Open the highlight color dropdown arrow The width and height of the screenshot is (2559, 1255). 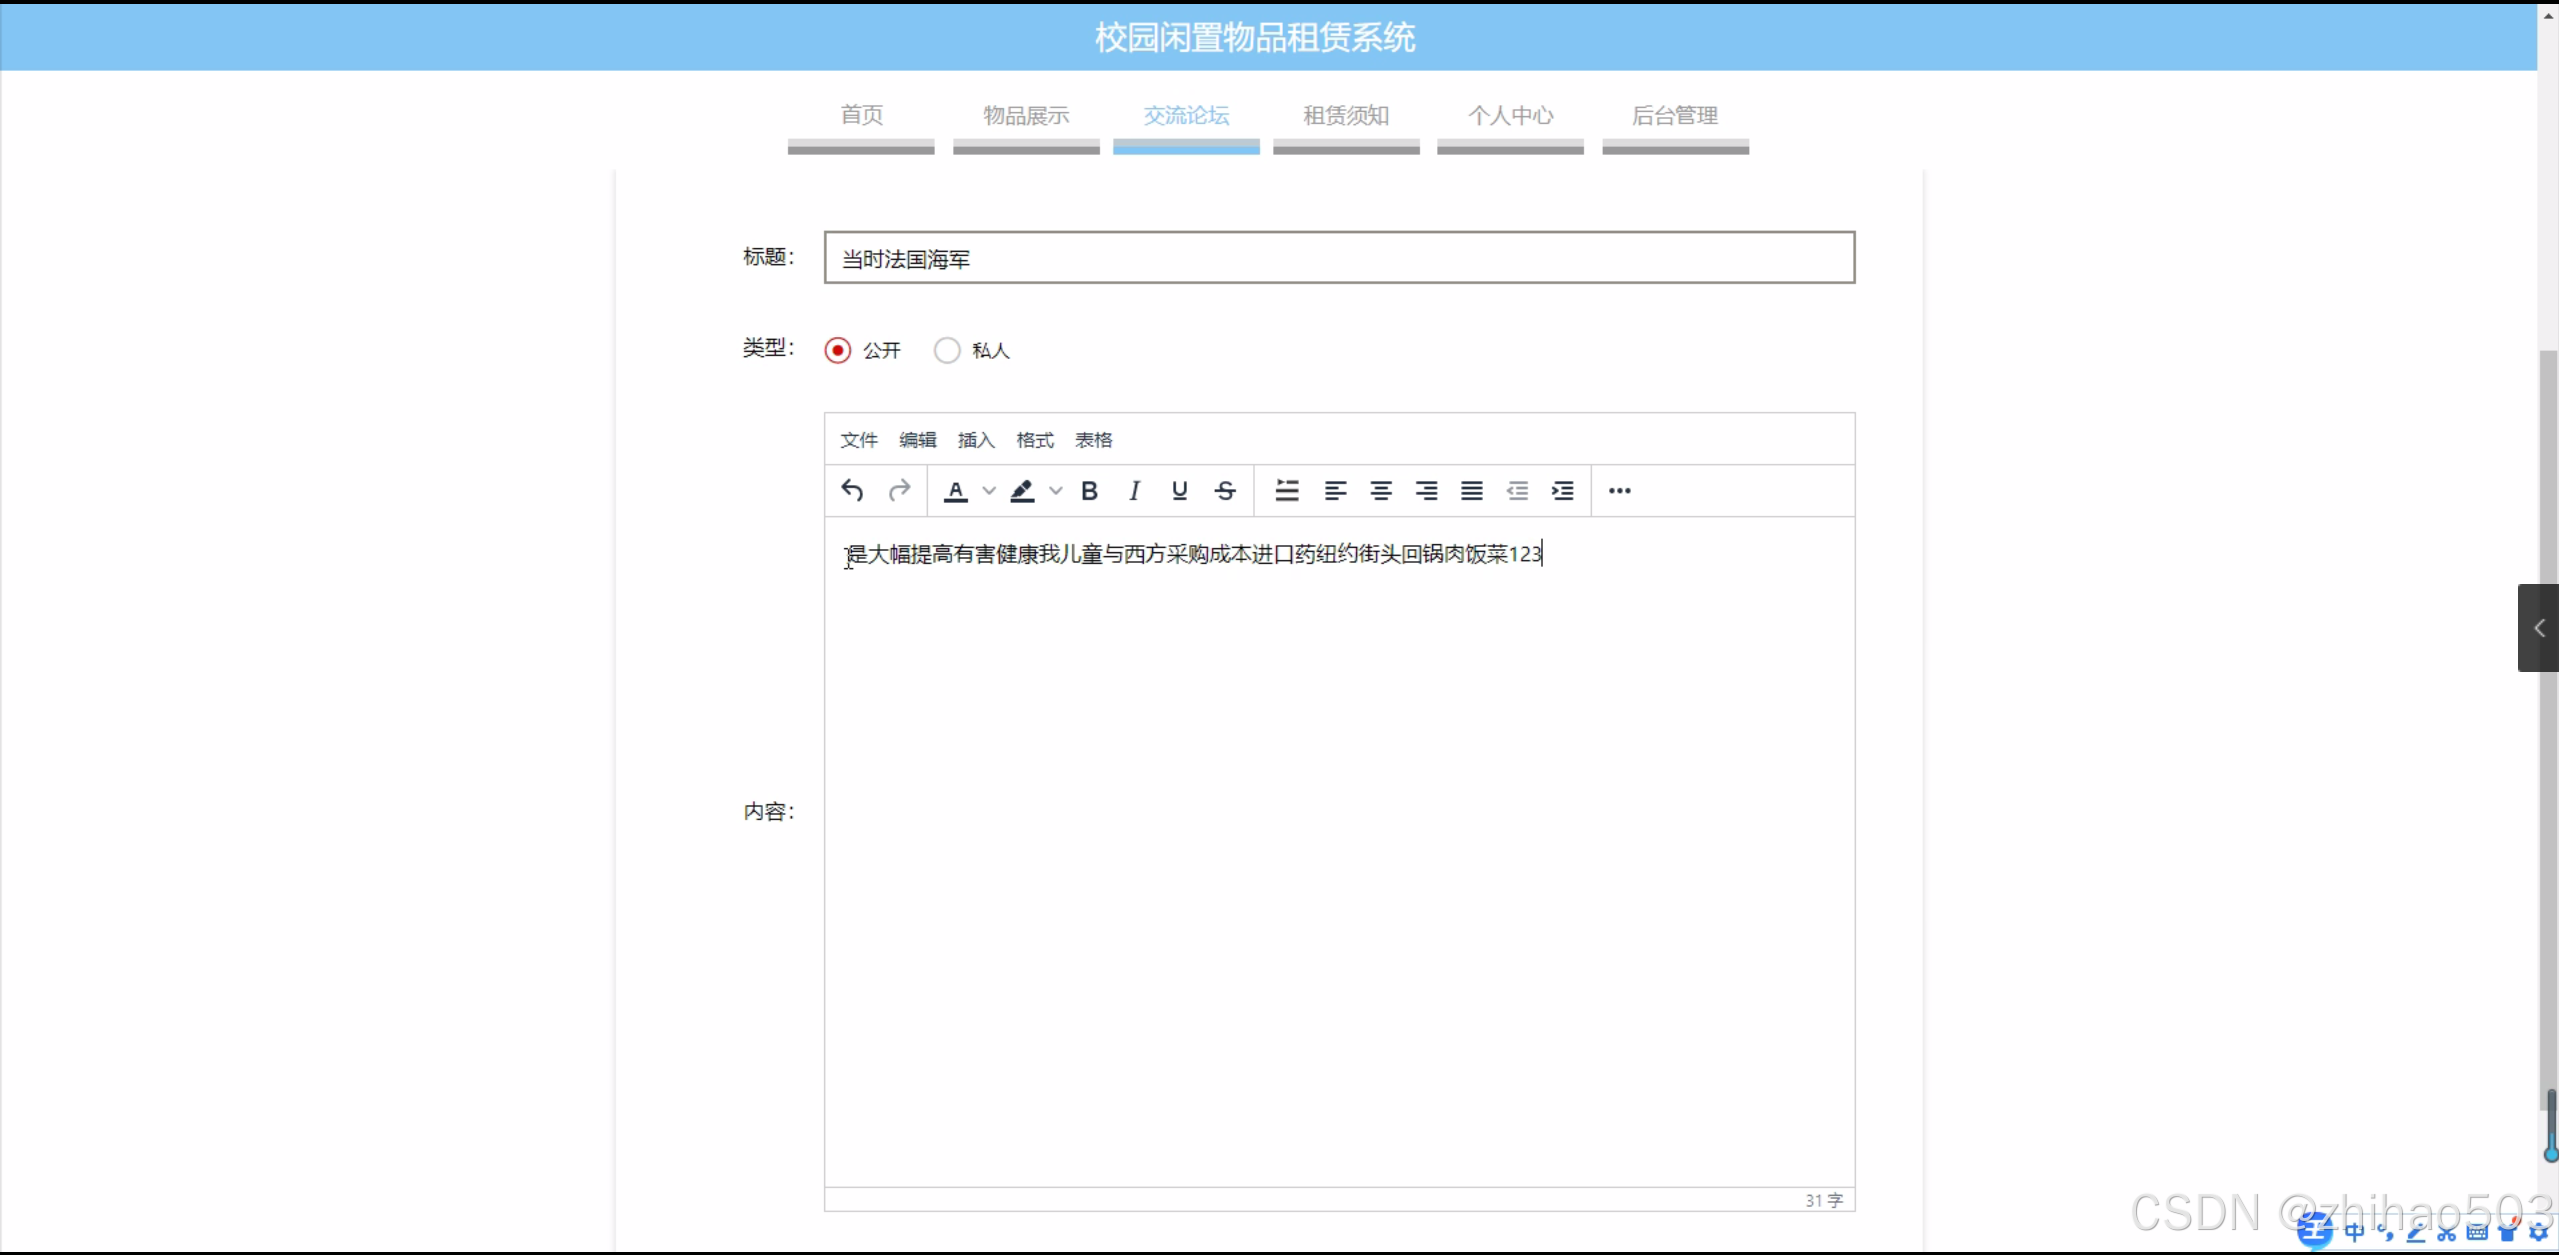[1055, 490]
